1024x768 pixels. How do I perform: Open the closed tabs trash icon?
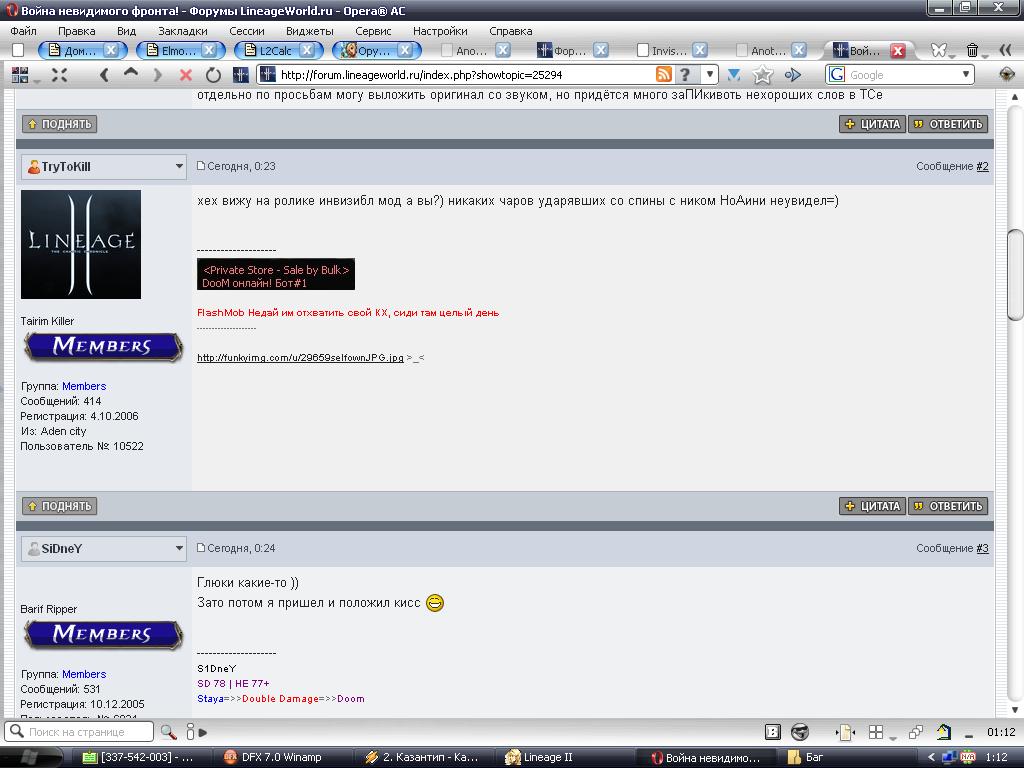point(973,50)
